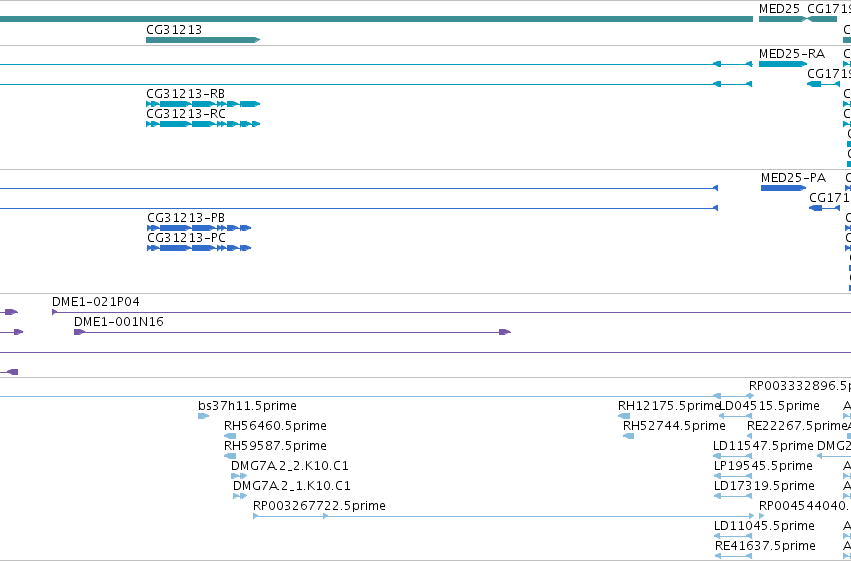Click the LD11045.5prime EST

click(x=733, y=536)
